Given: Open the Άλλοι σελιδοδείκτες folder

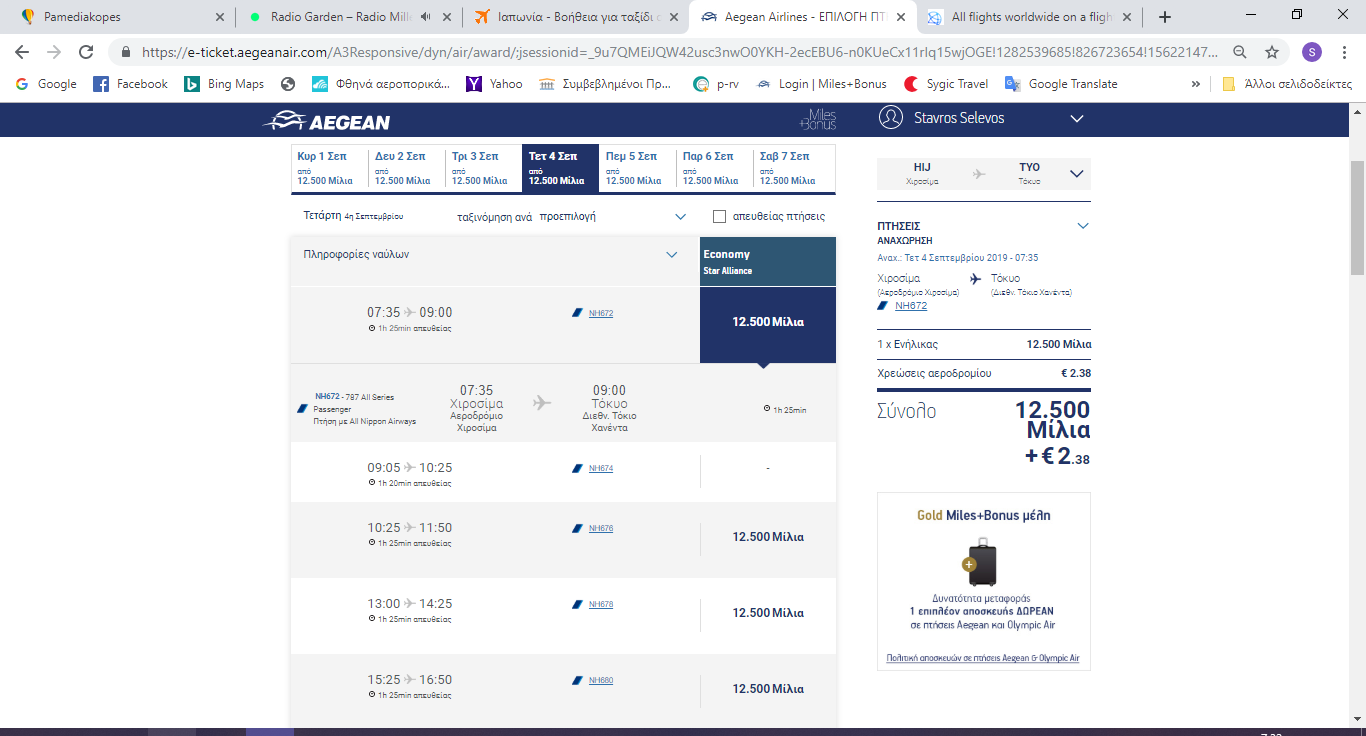Looking at the screenshot, I should point(1287,84).
